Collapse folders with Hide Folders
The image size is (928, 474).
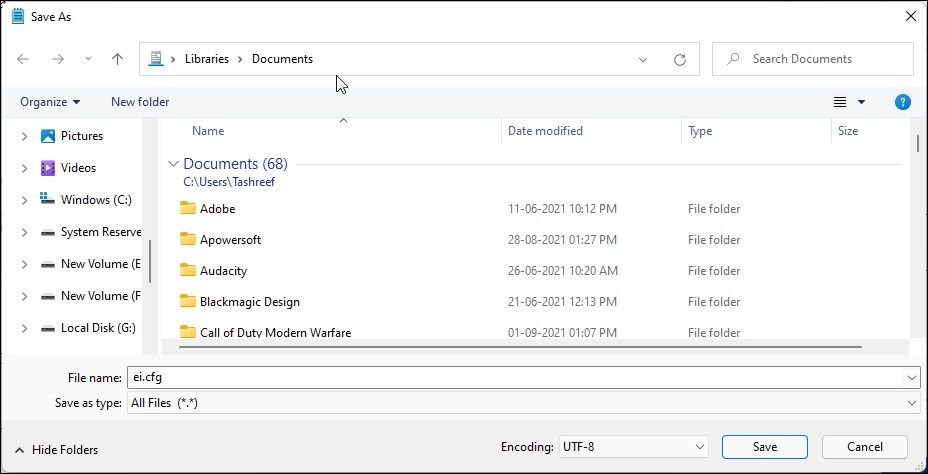[56, 450]
